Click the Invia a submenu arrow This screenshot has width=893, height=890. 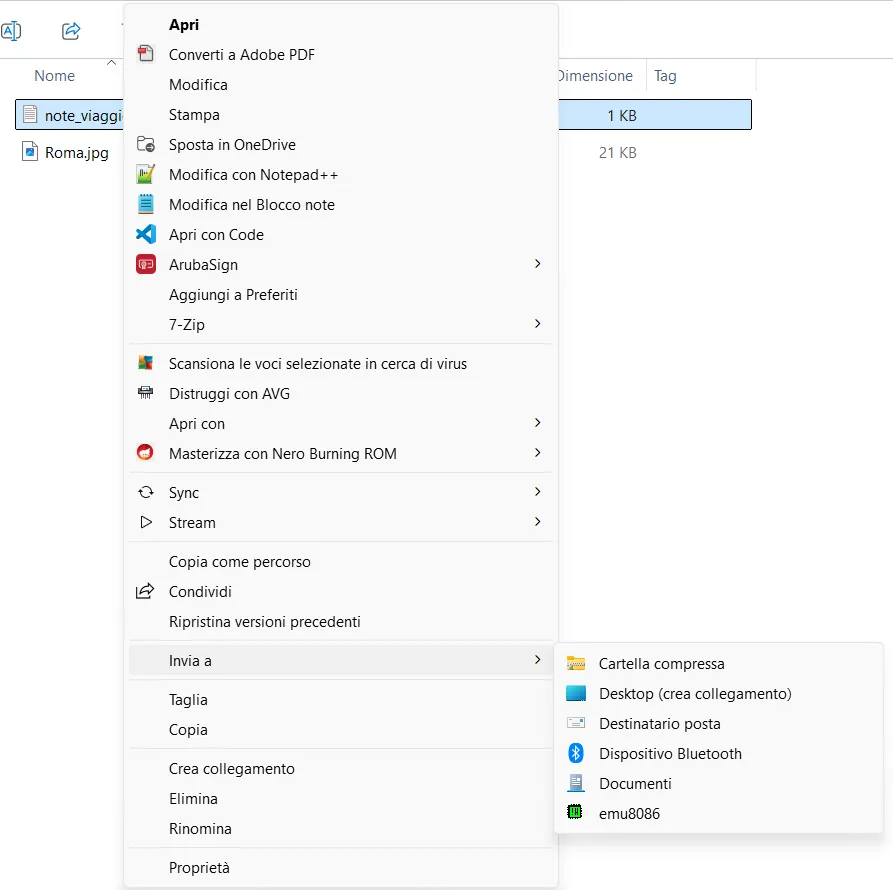[537, 659]
